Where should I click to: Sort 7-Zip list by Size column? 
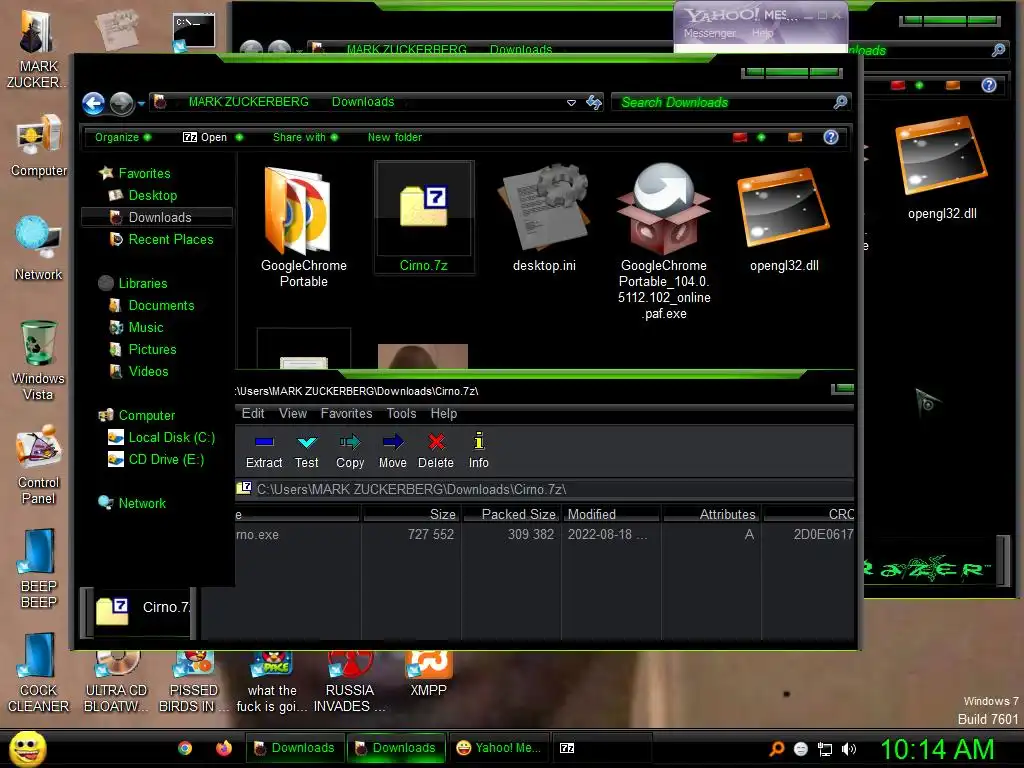click(x=411, y=514)
